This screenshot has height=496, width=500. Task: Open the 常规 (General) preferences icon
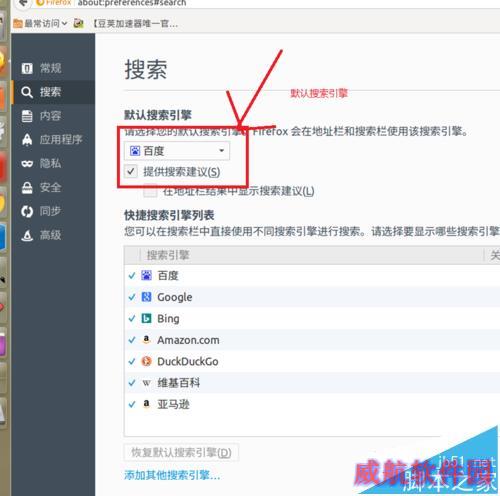pyautogui.click(x=27, y=68)
